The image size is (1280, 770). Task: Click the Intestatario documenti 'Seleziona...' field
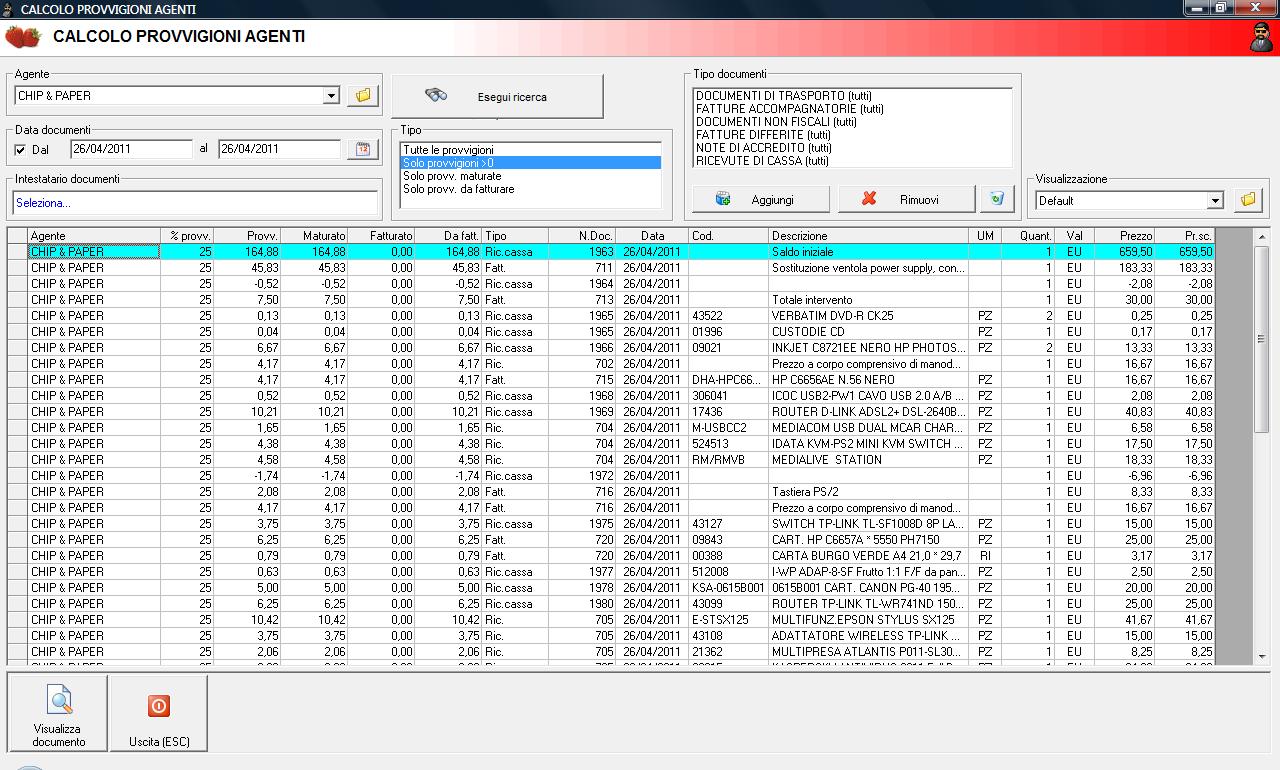click(195, 203)
